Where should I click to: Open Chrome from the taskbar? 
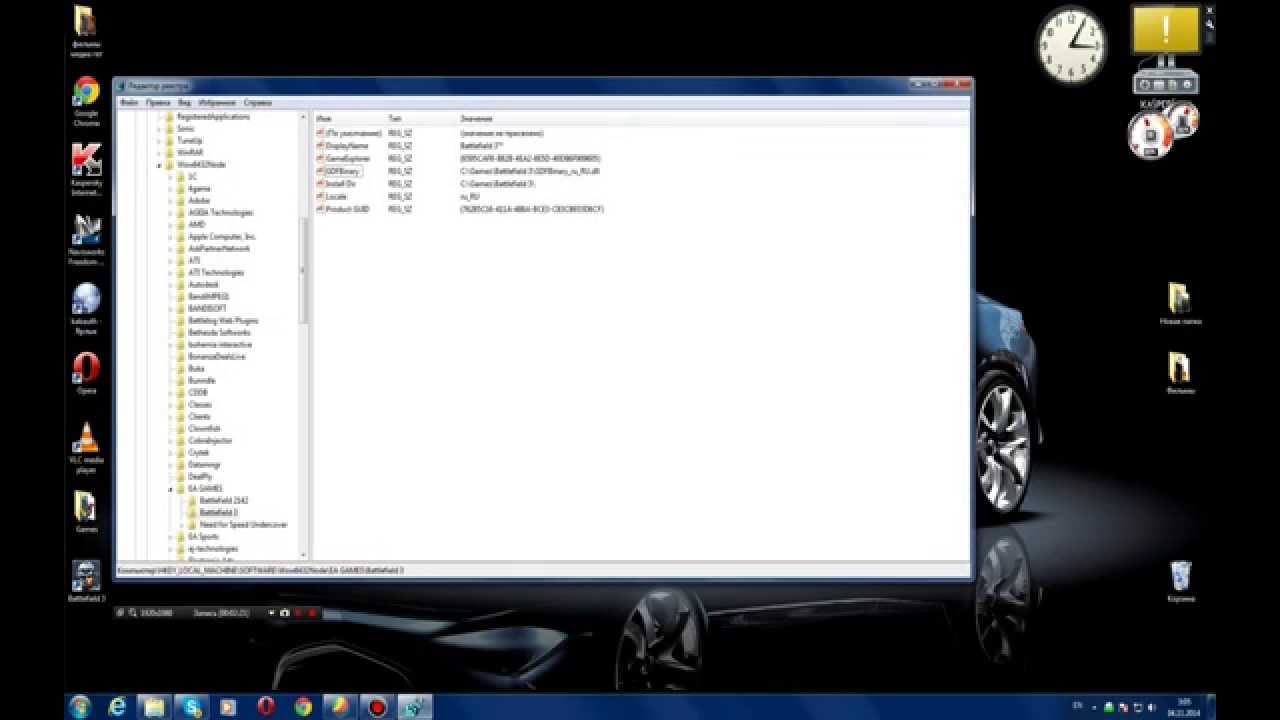coord(303,707)
